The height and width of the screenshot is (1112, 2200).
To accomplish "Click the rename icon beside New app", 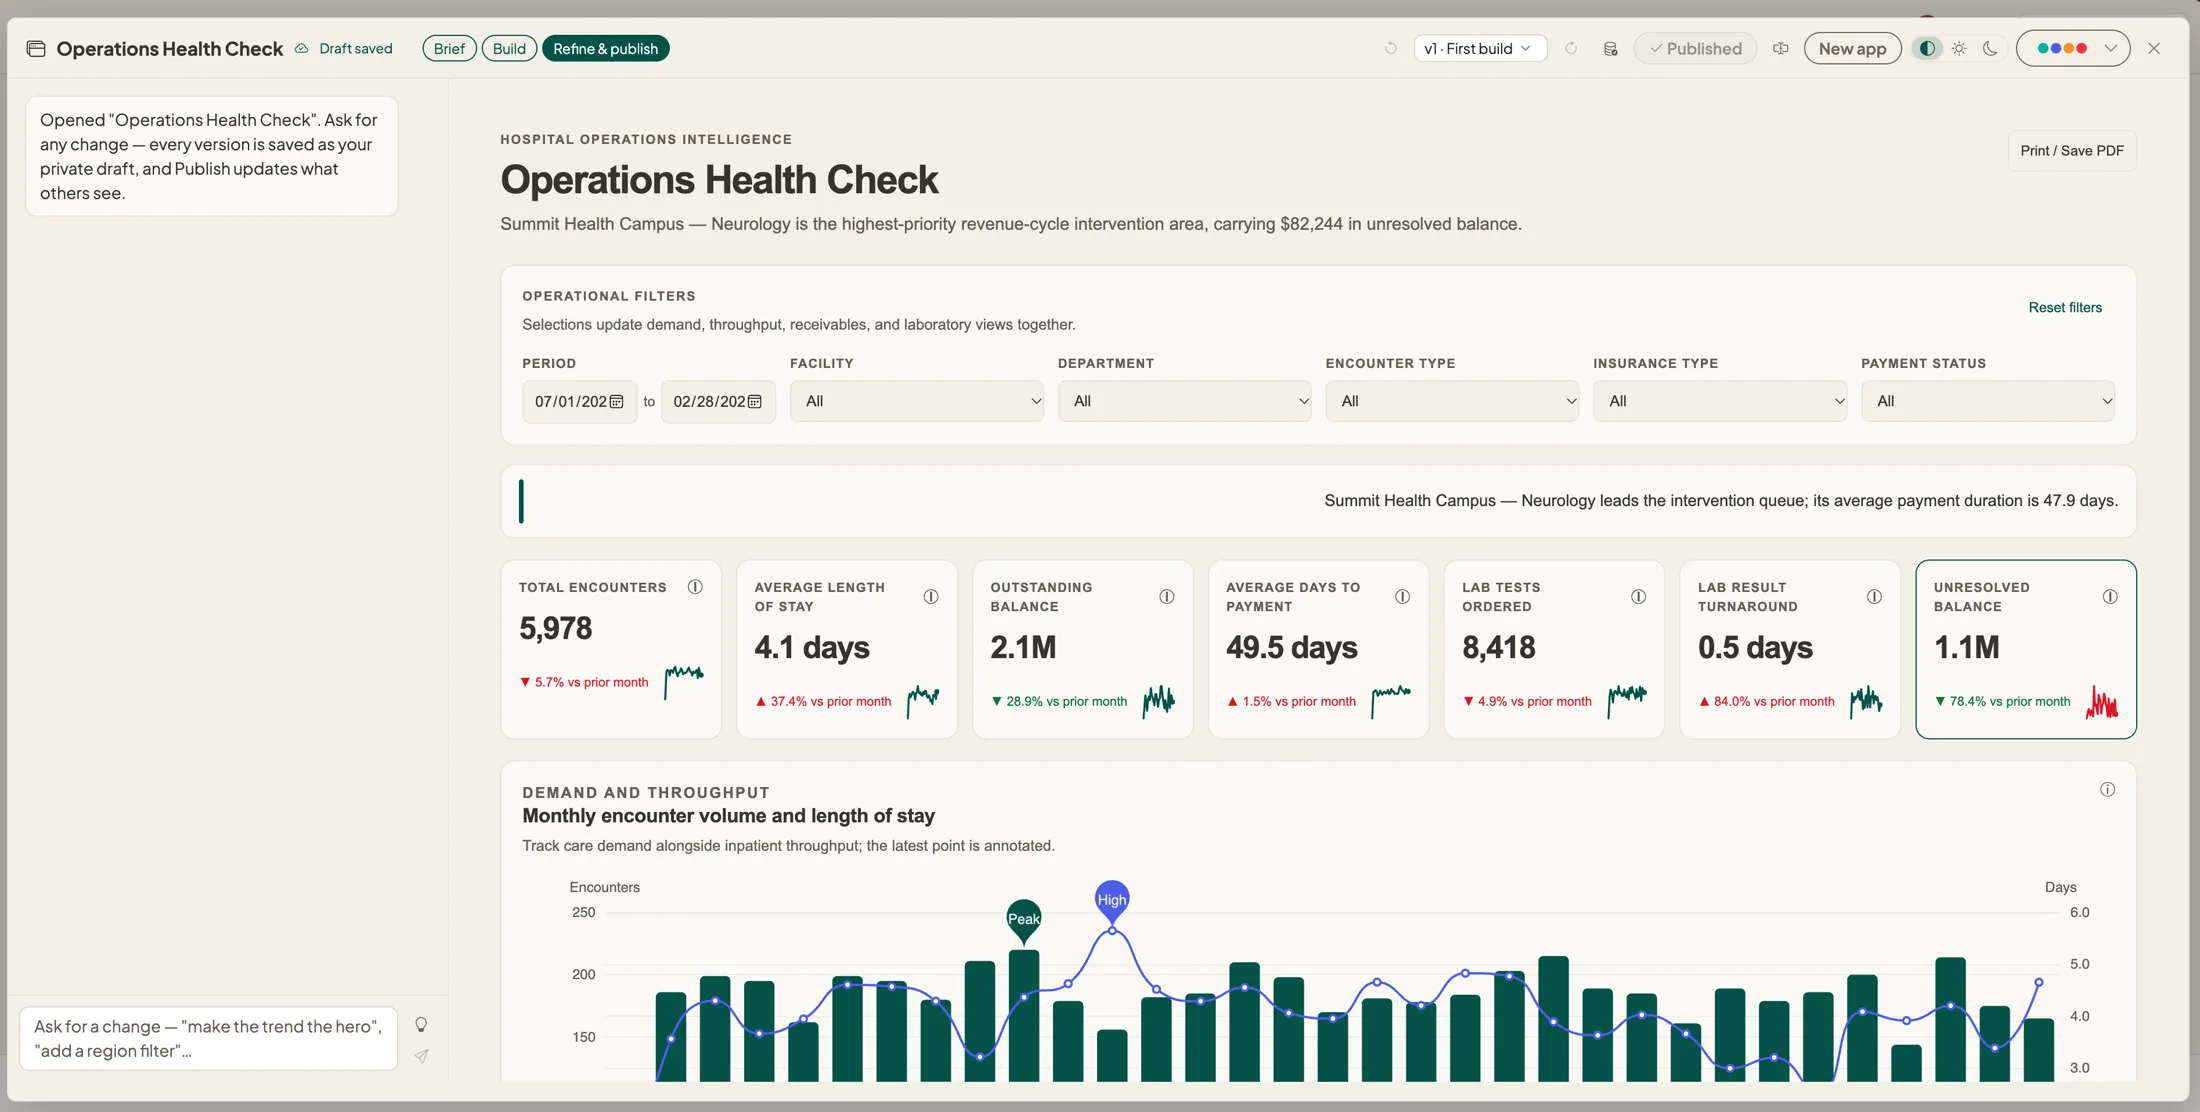I will coord(1781,48).
